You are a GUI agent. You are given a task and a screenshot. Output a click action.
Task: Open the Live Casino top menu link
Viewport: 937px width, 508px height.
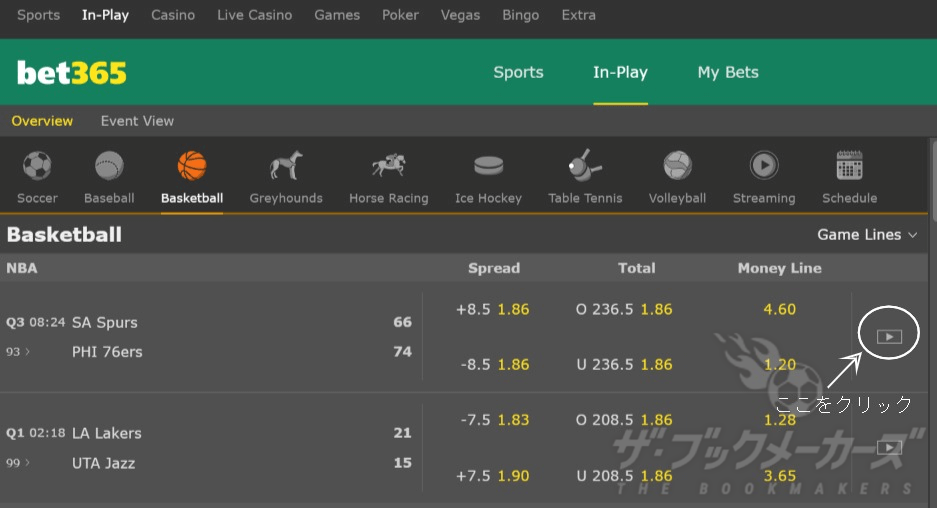click(x=255, y=15)
